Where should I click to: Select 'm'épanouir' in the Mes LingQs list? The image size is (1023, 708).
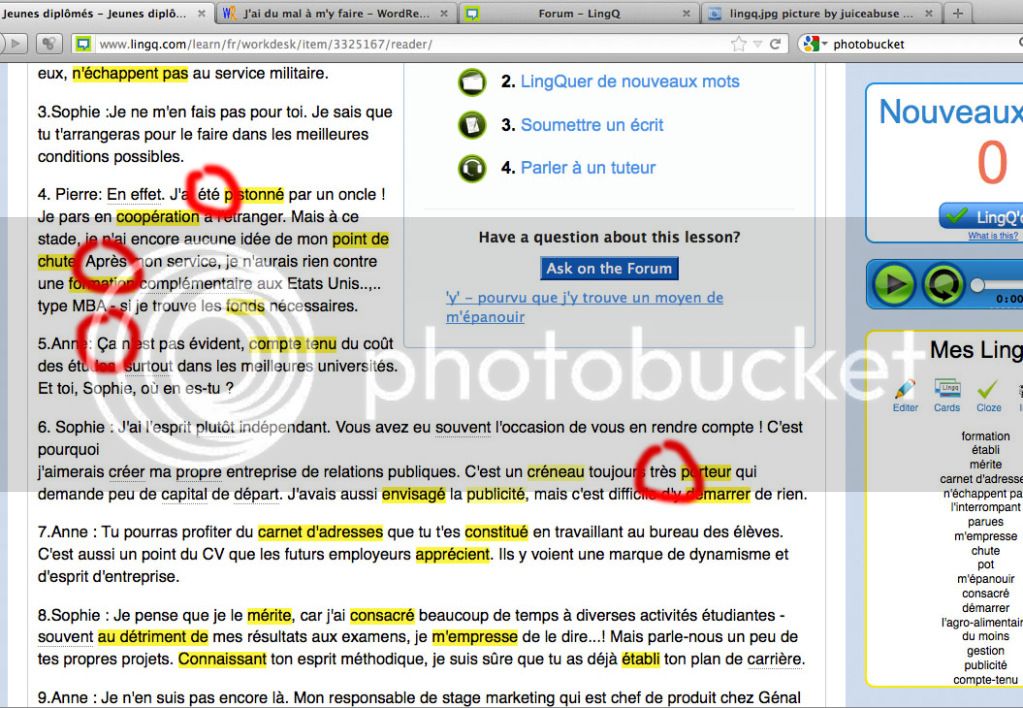click(x=985, y=579)
